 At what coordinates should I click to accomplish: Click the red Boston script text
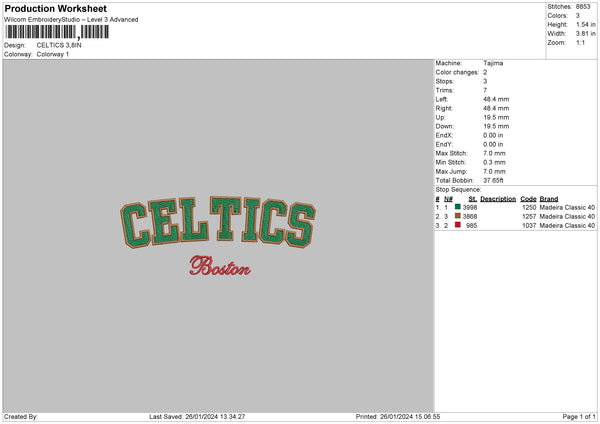[220, 266]
